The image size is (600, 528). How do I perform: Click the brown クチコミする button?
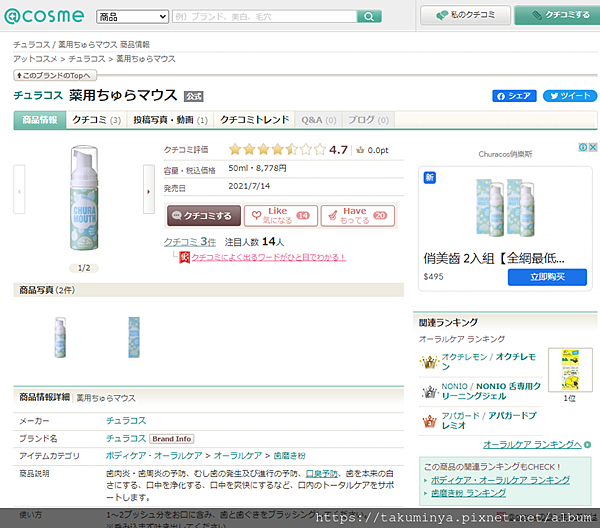204,216
